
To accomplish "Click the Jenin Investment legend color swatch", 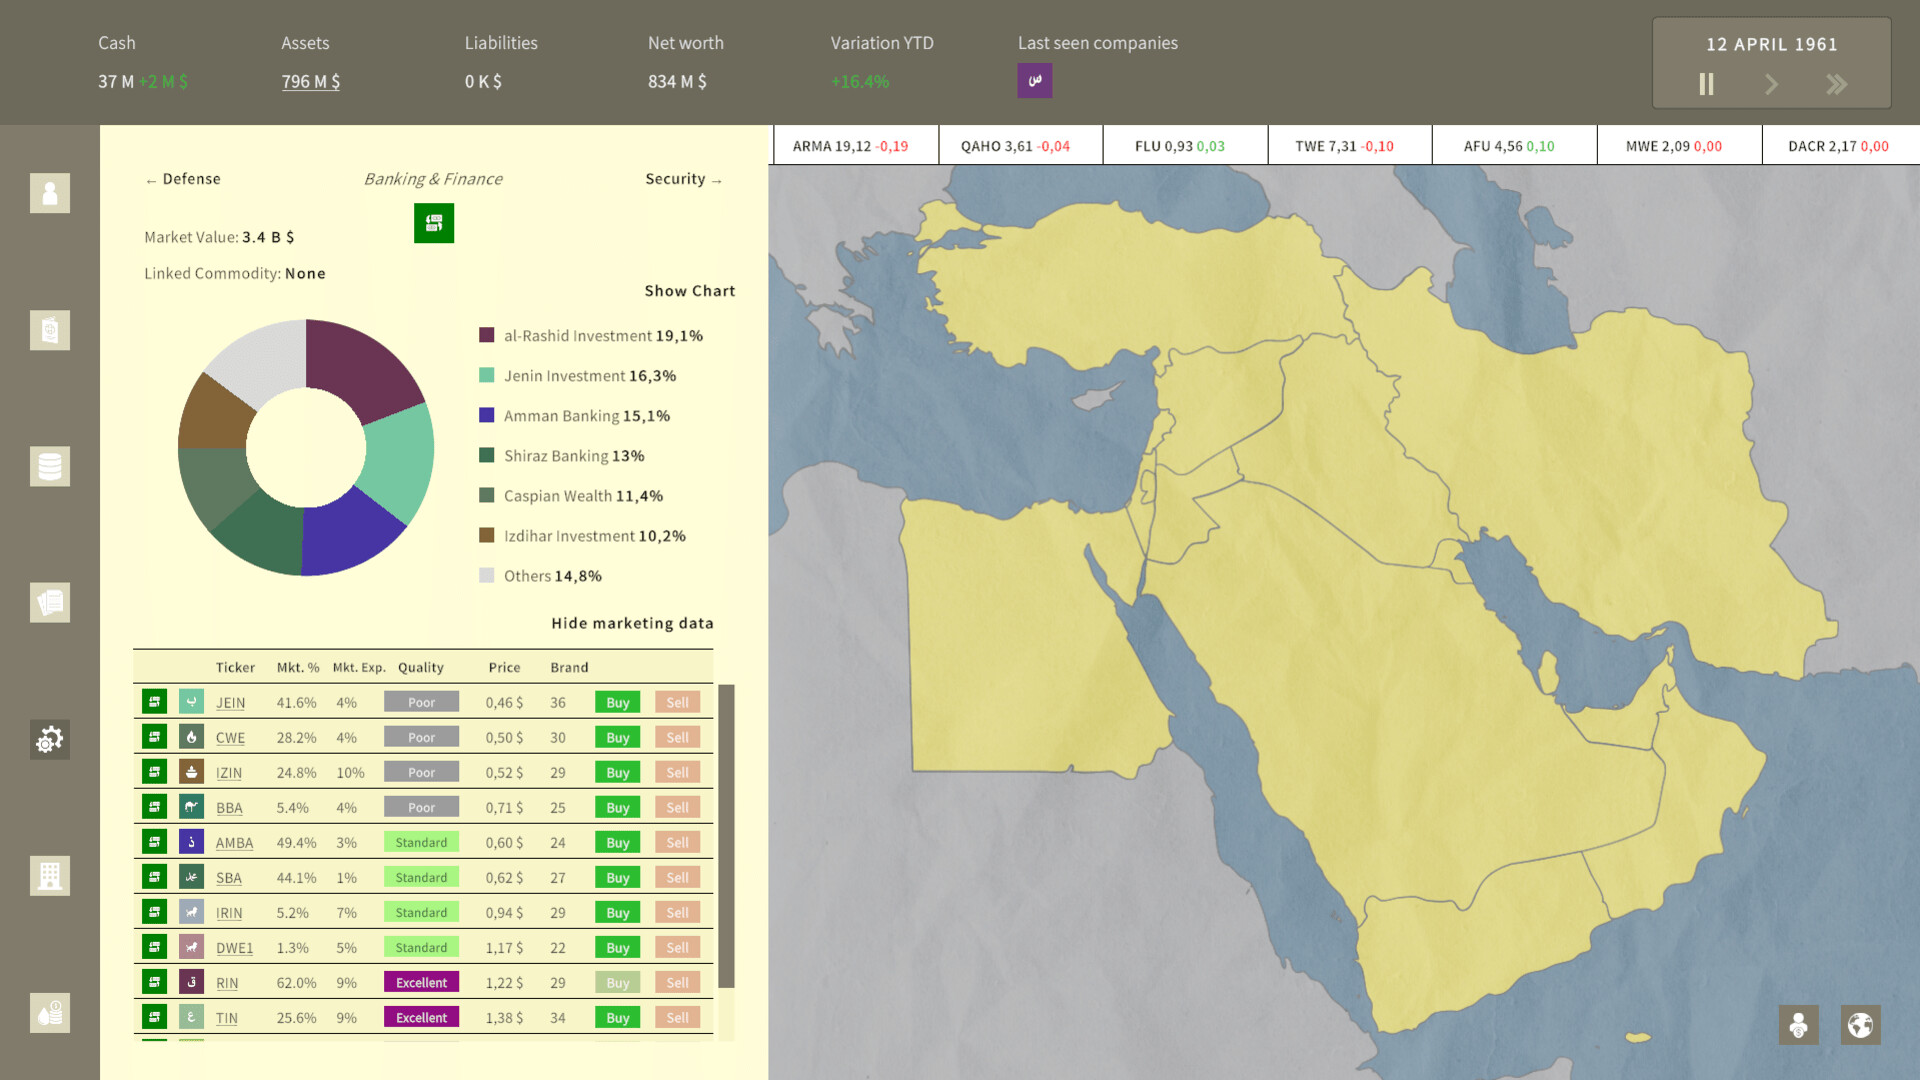I will tap(487, 375).
